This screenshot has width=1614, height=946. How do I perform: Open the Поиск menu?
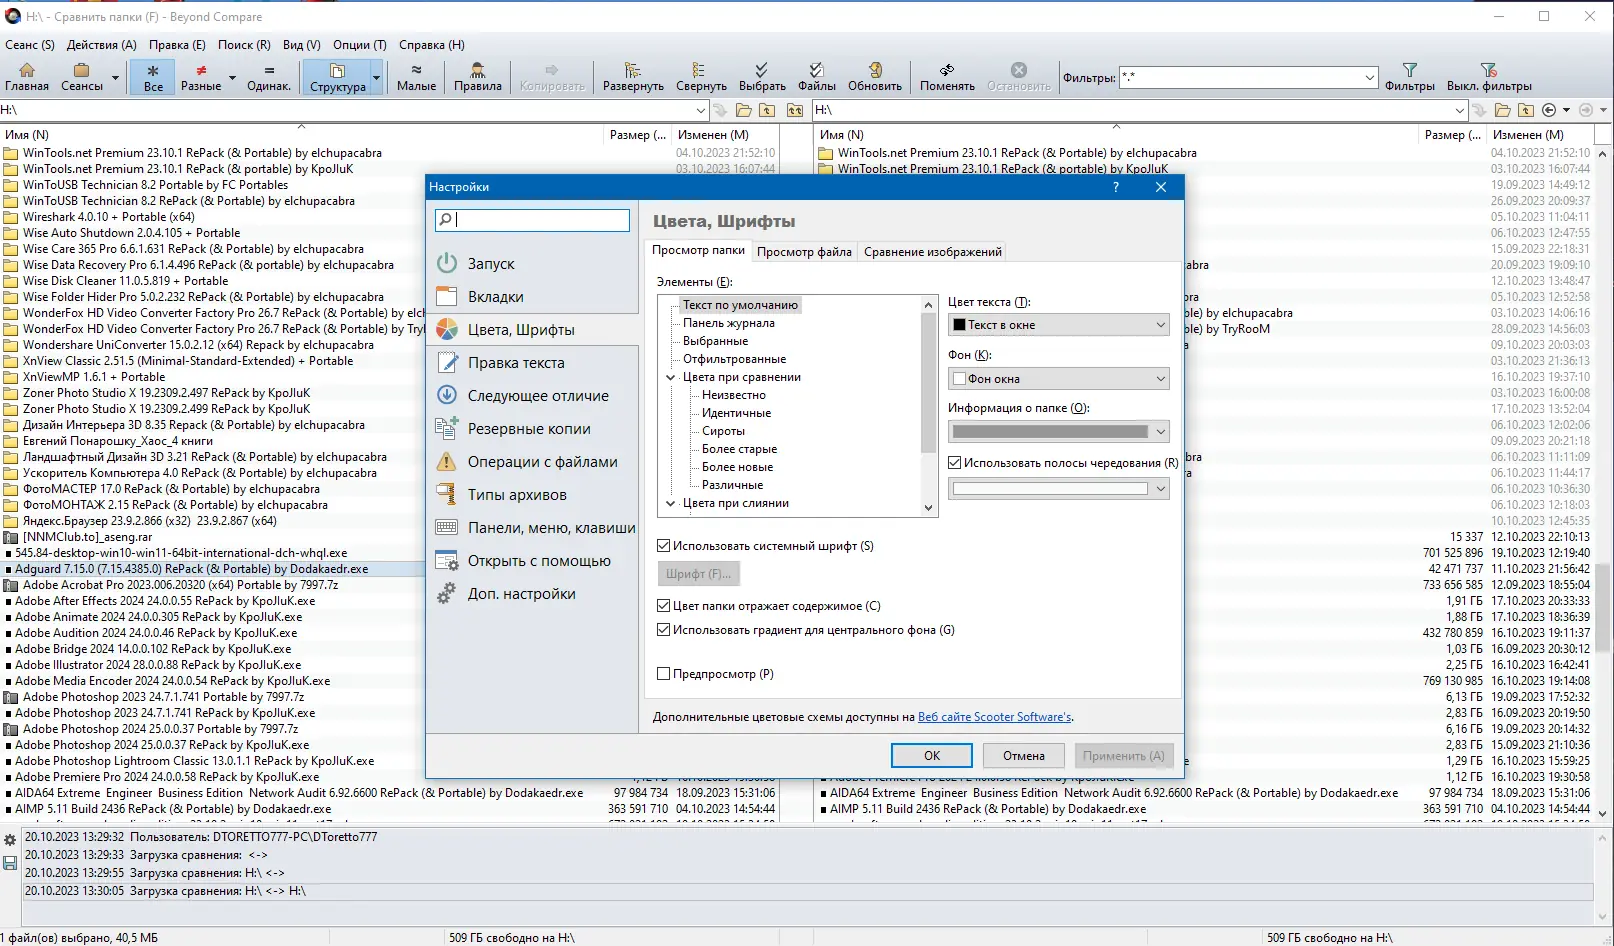(244, 45)
